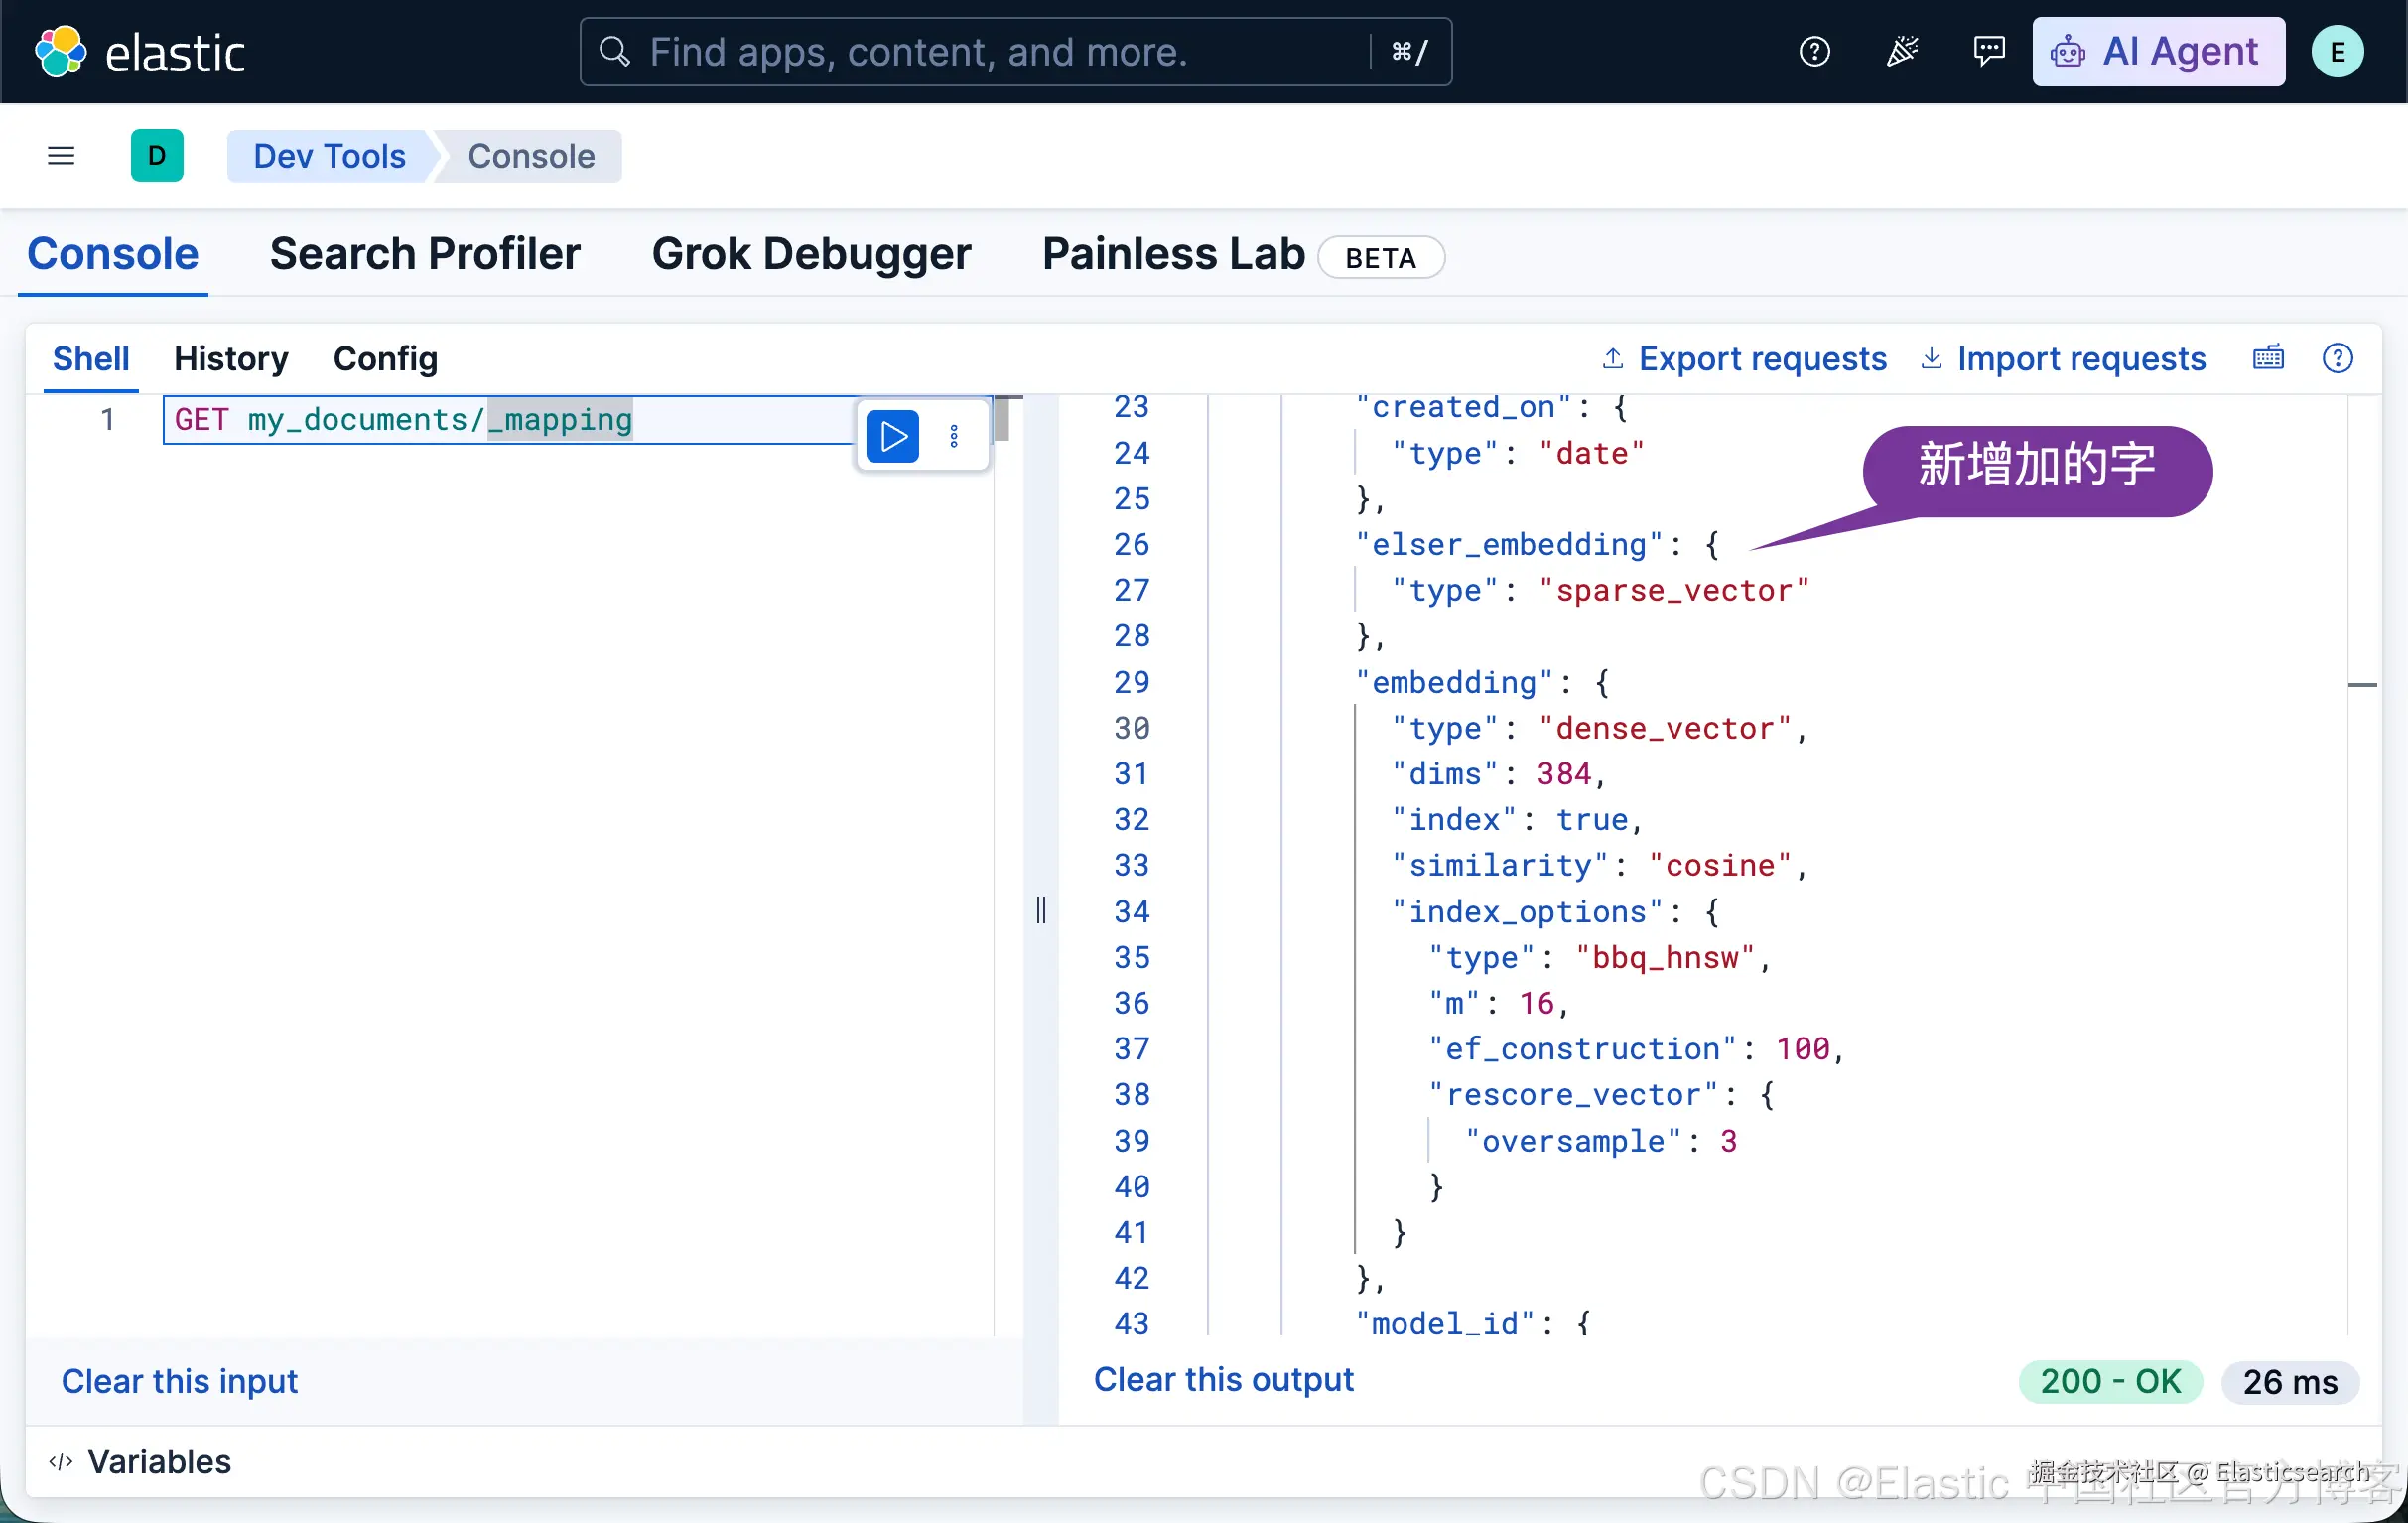Click the "elser_embedding" key in output
The width and height of the screenshot is (2408, 1523).
pyautogui.click(x=1509, y=545)
